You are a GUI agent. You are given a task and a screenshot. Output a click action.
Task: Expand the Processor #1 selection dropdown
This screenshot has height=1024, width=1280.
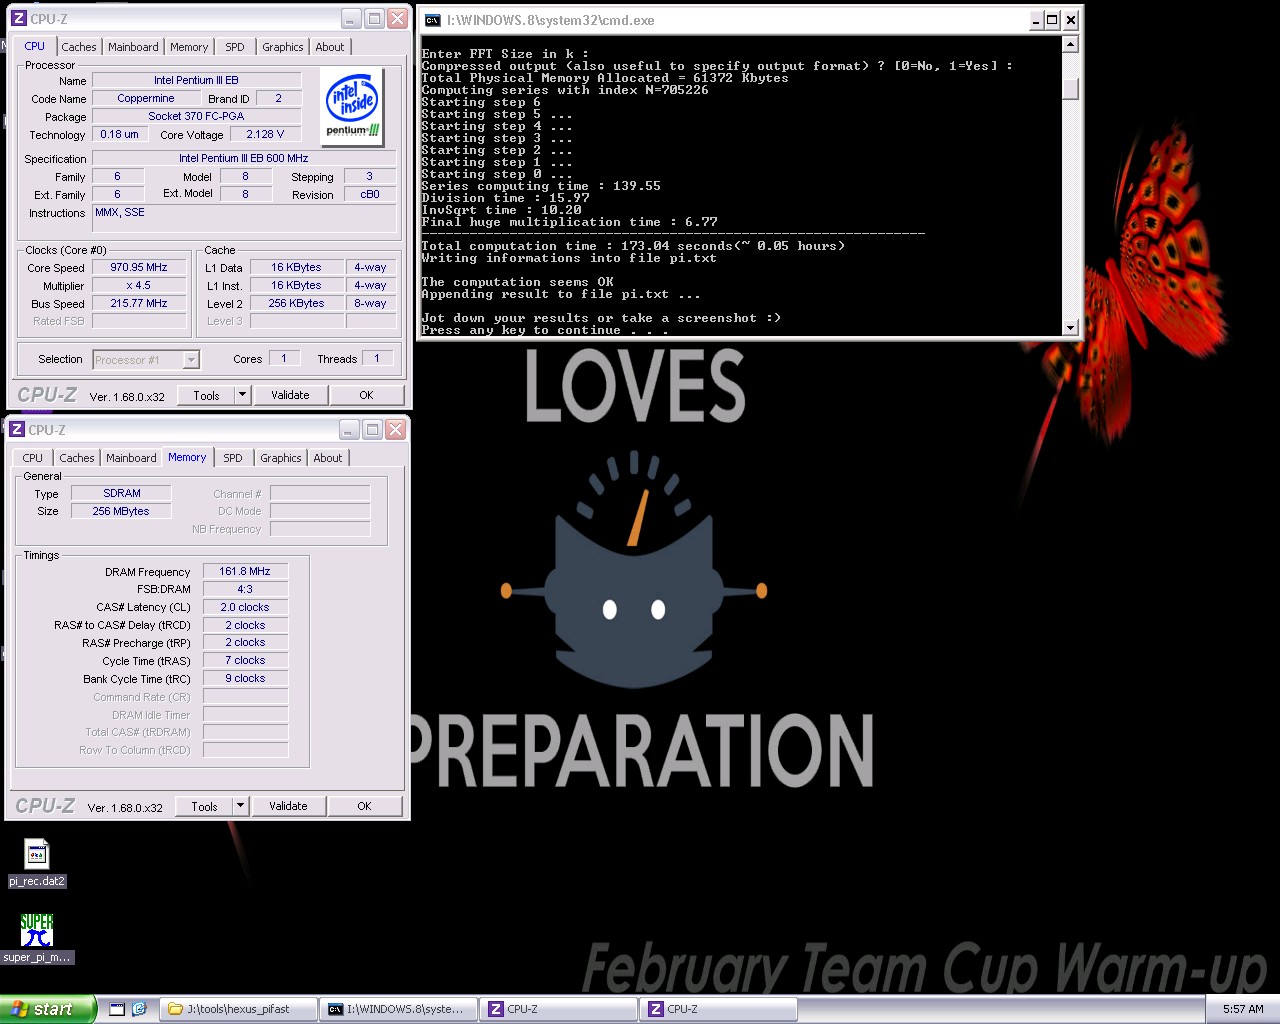[191, 360]
